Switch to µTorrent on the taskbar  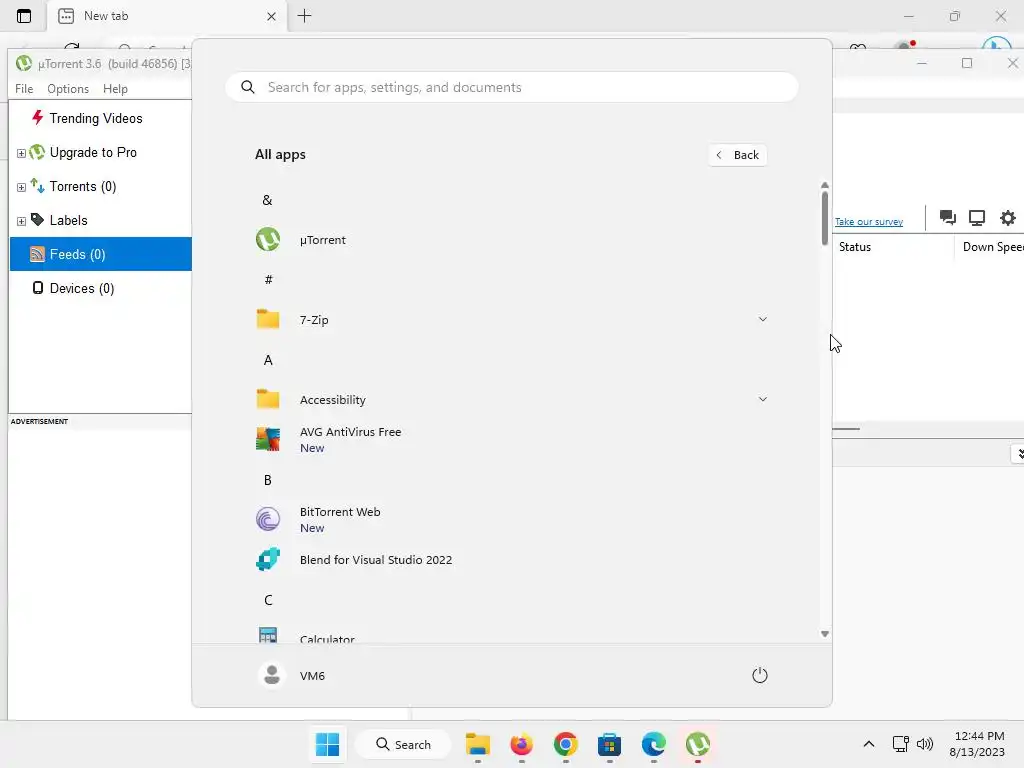(x=697, y=744)
